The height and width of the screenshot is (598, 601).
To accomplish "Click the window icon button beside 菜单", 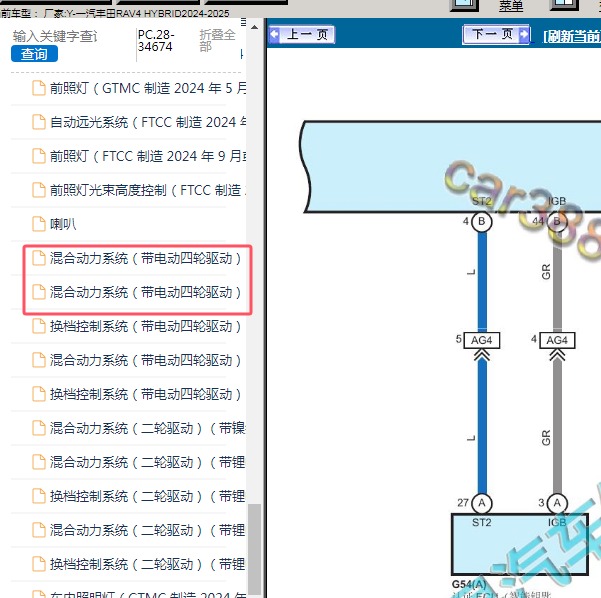I will coord(464,5).
